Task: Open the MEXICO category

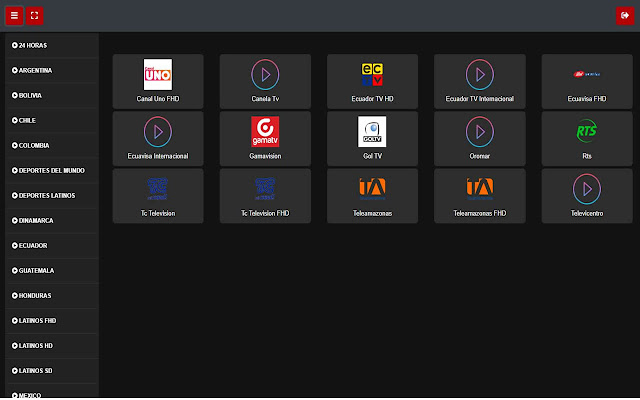Action: (x=52, y=392)
